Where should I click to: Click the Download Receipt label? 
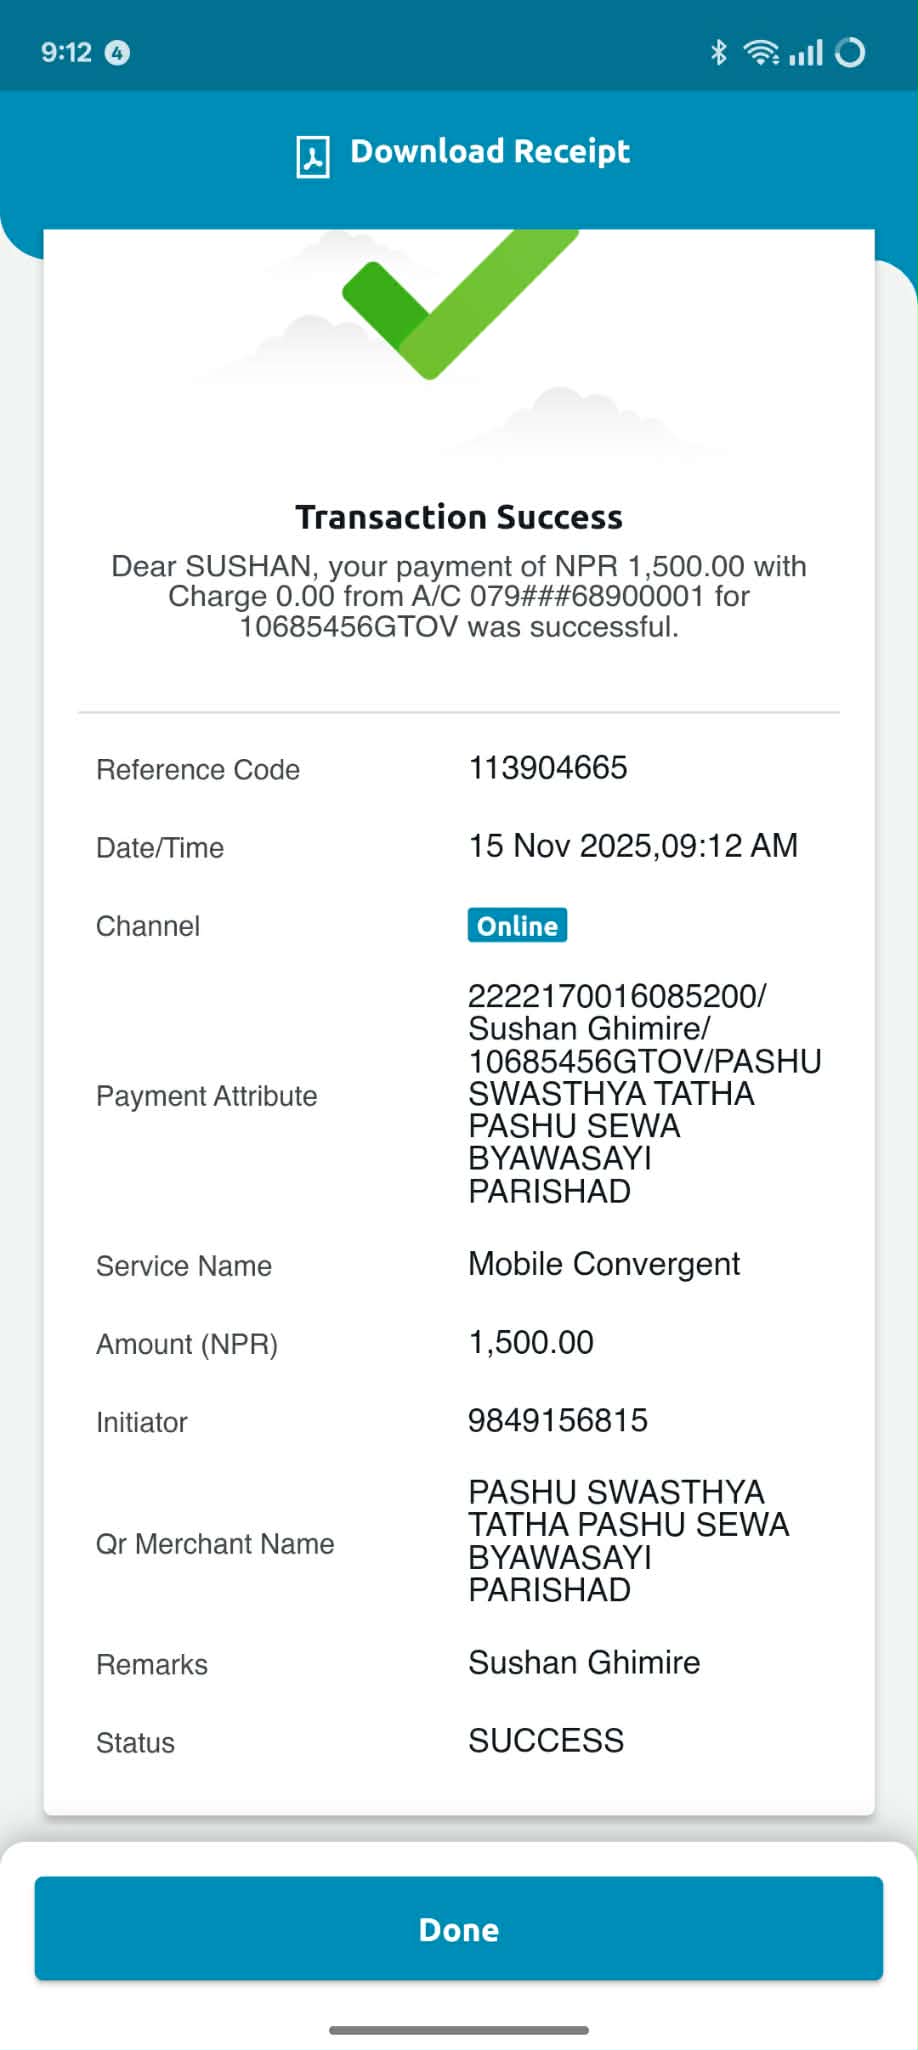pos(490,152)
